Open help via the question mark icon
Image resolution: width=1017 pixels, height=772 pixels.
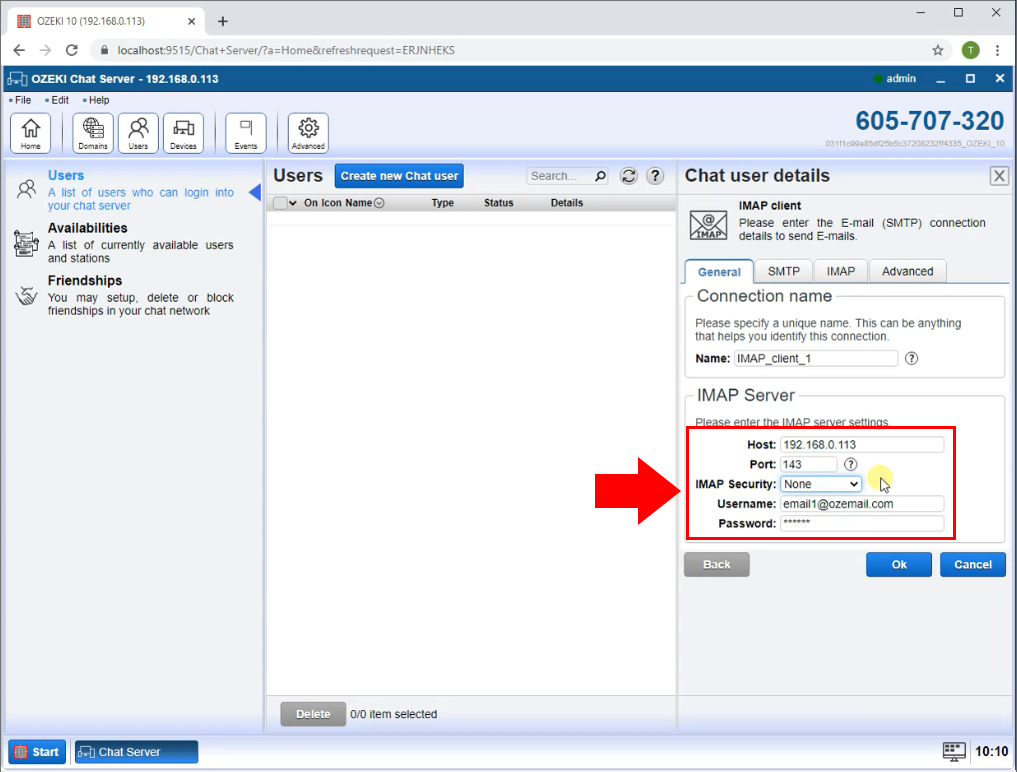655,175
